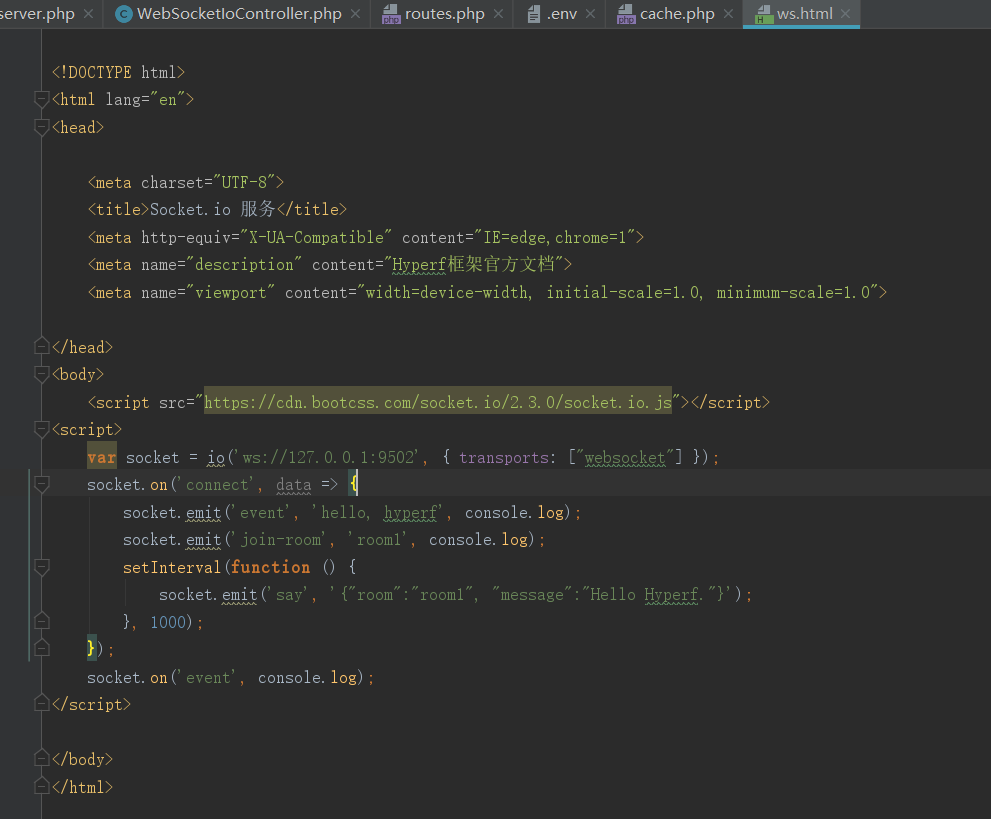Collapse the <script> block fold marker

click(x=42, y=429)
